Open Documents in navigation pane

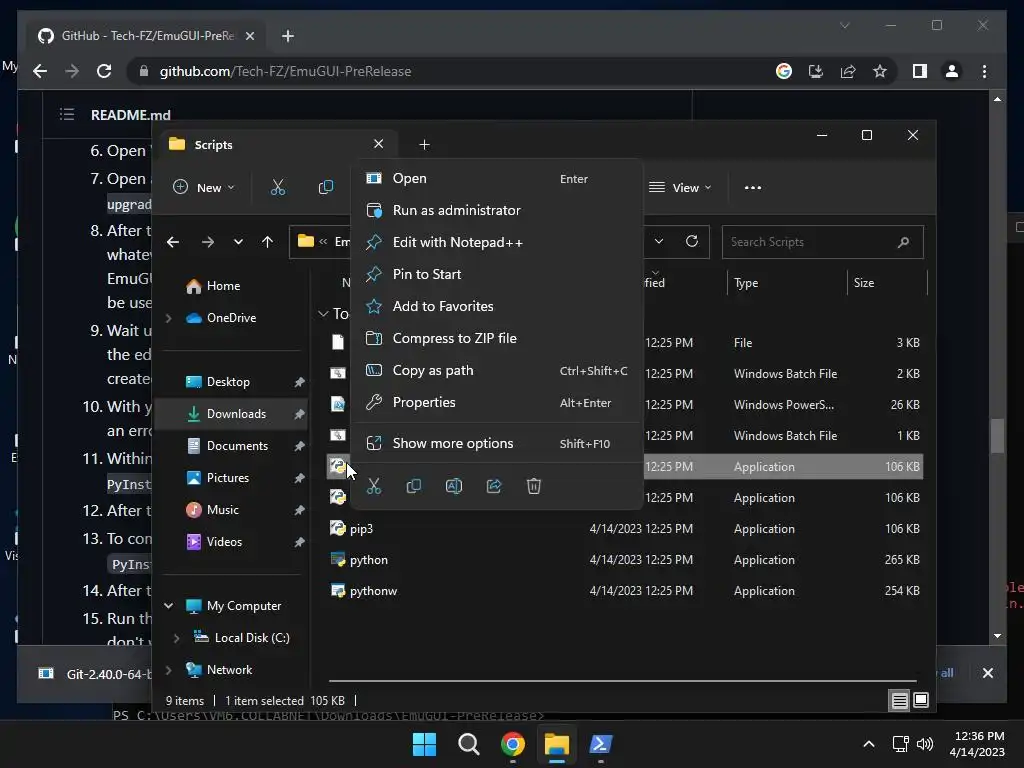point(237,446)
